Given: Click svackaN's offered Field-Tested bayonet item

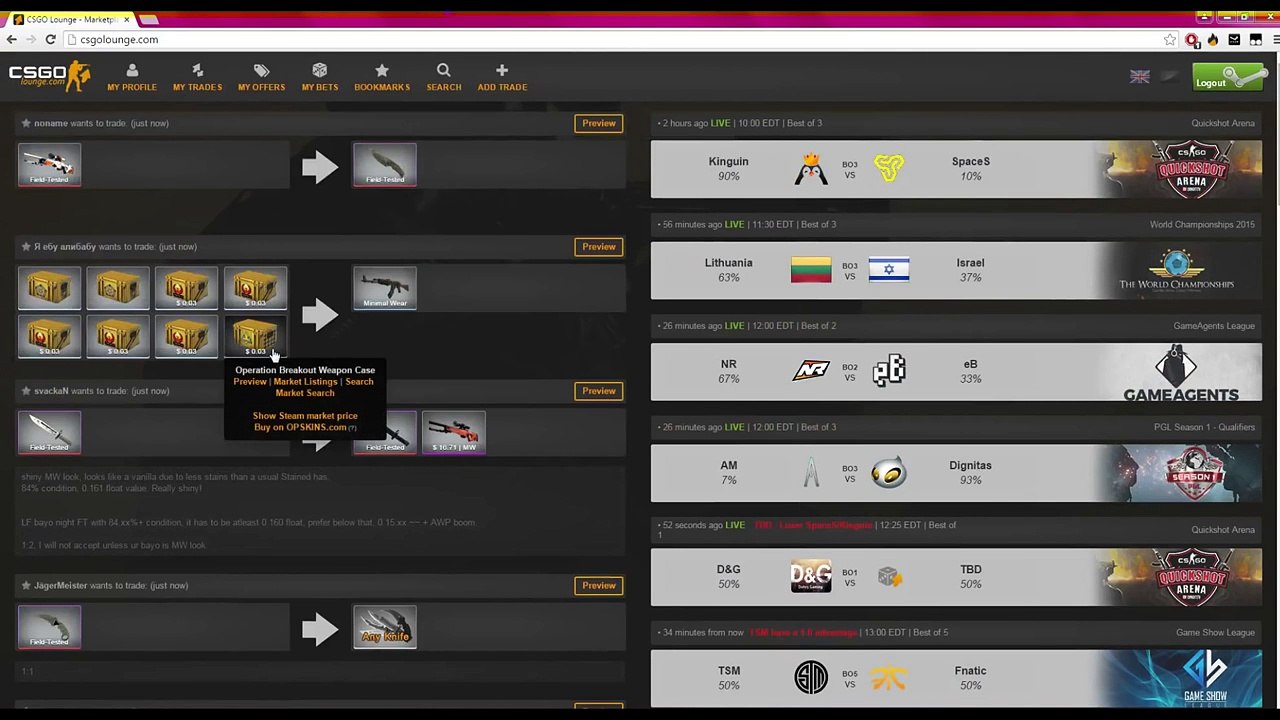Looking at the screenshot, I should point(49,432).
